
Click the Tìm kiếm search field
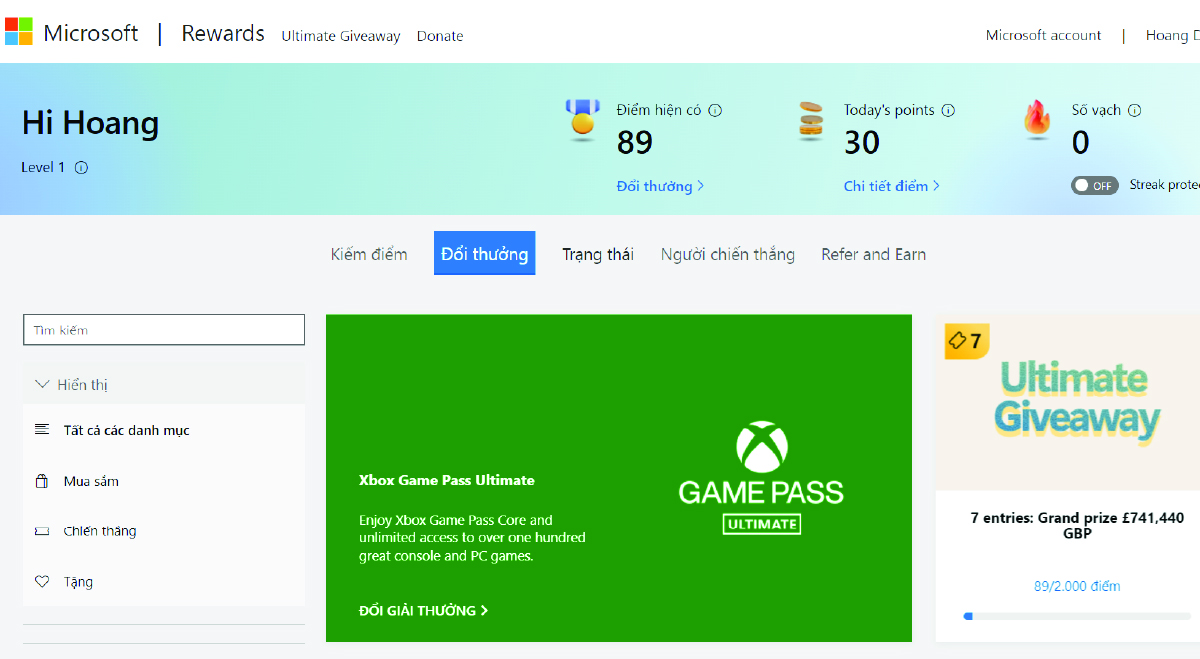[163, 329]
